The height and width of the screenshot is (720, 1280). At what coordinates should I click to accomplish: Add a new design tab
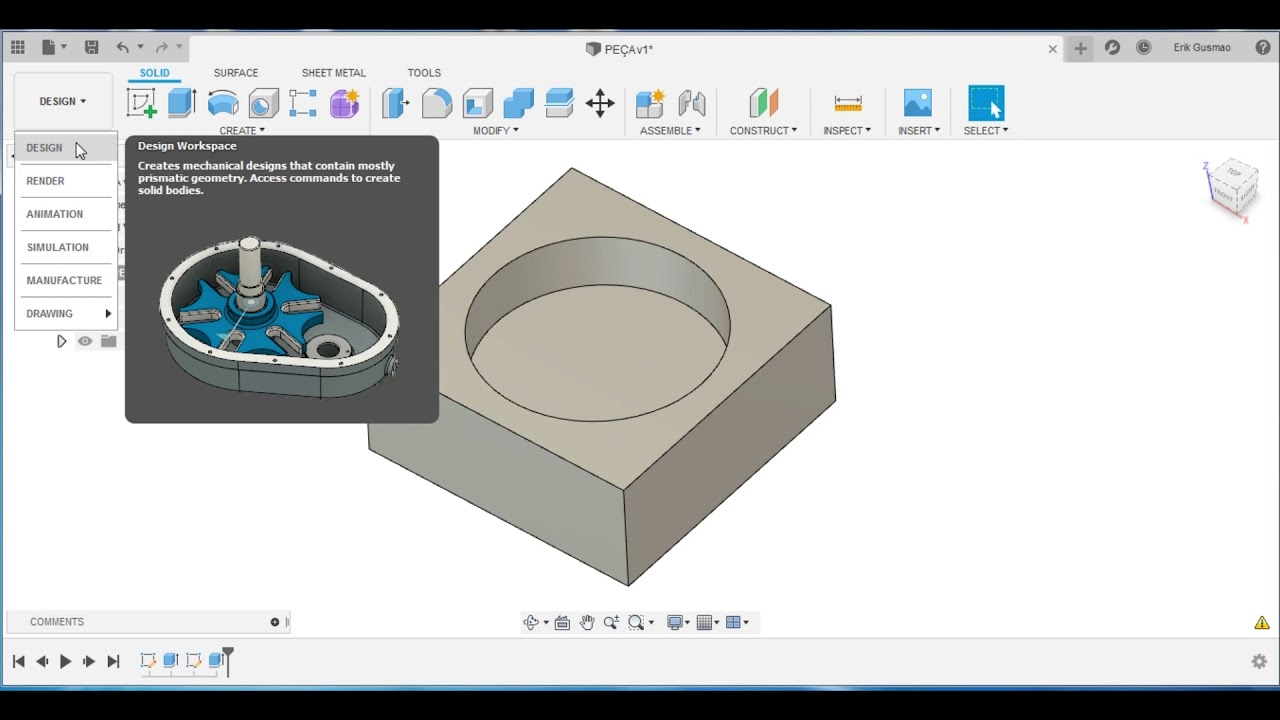coord(1080,48)
